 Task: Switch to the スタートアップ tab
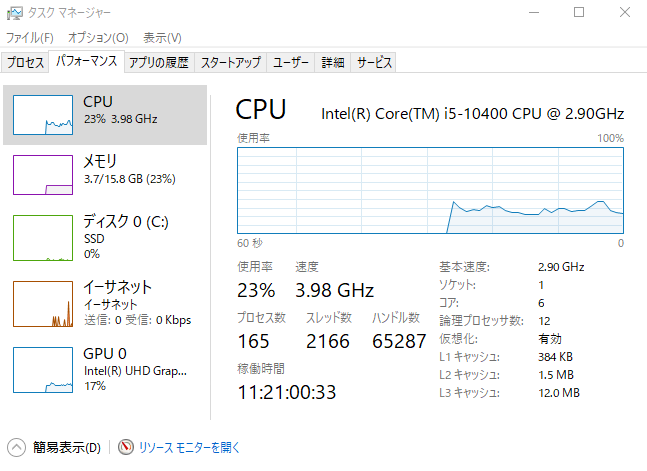[230, 62]
